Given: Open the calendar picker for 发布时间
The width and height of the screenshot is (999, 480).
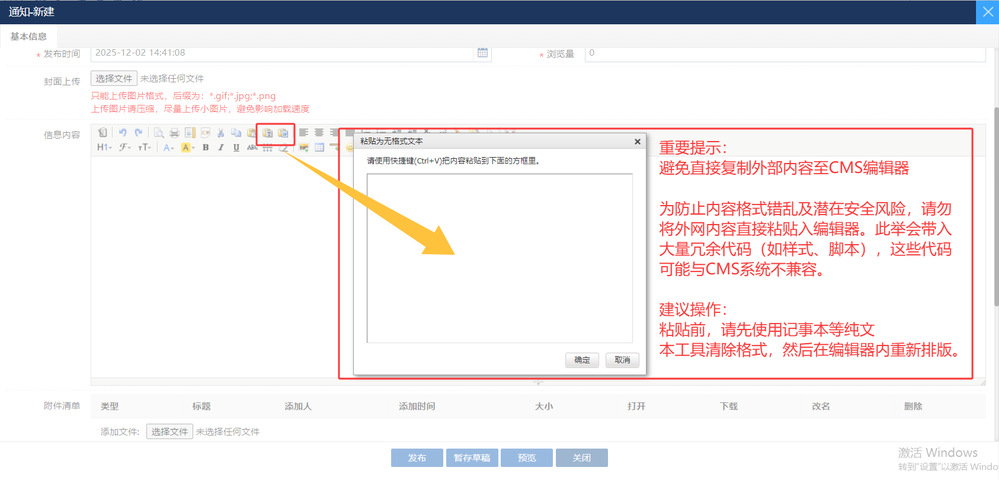Looking at the screenshot, I should [x=482, y=53].
